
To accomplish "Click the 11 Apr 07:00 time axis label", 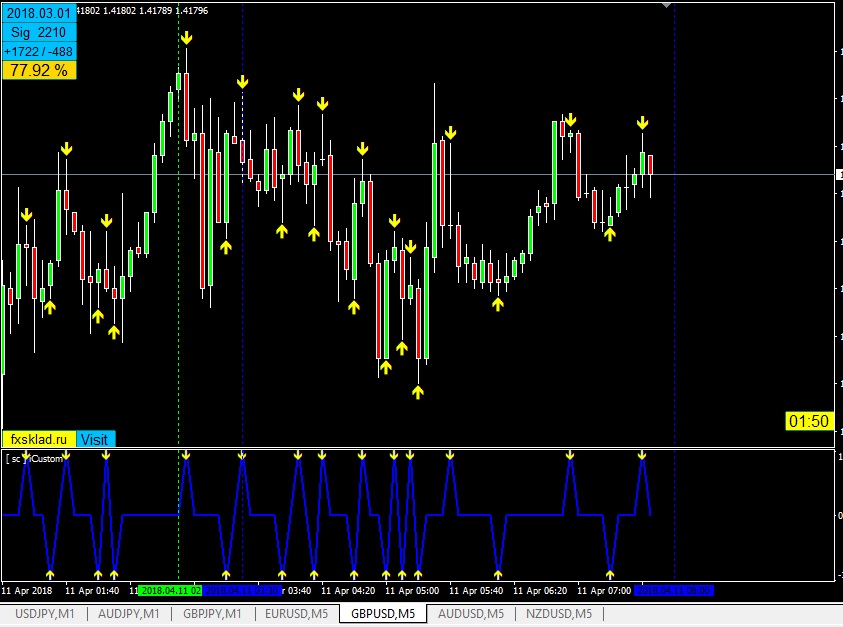I will pos(604,590).
